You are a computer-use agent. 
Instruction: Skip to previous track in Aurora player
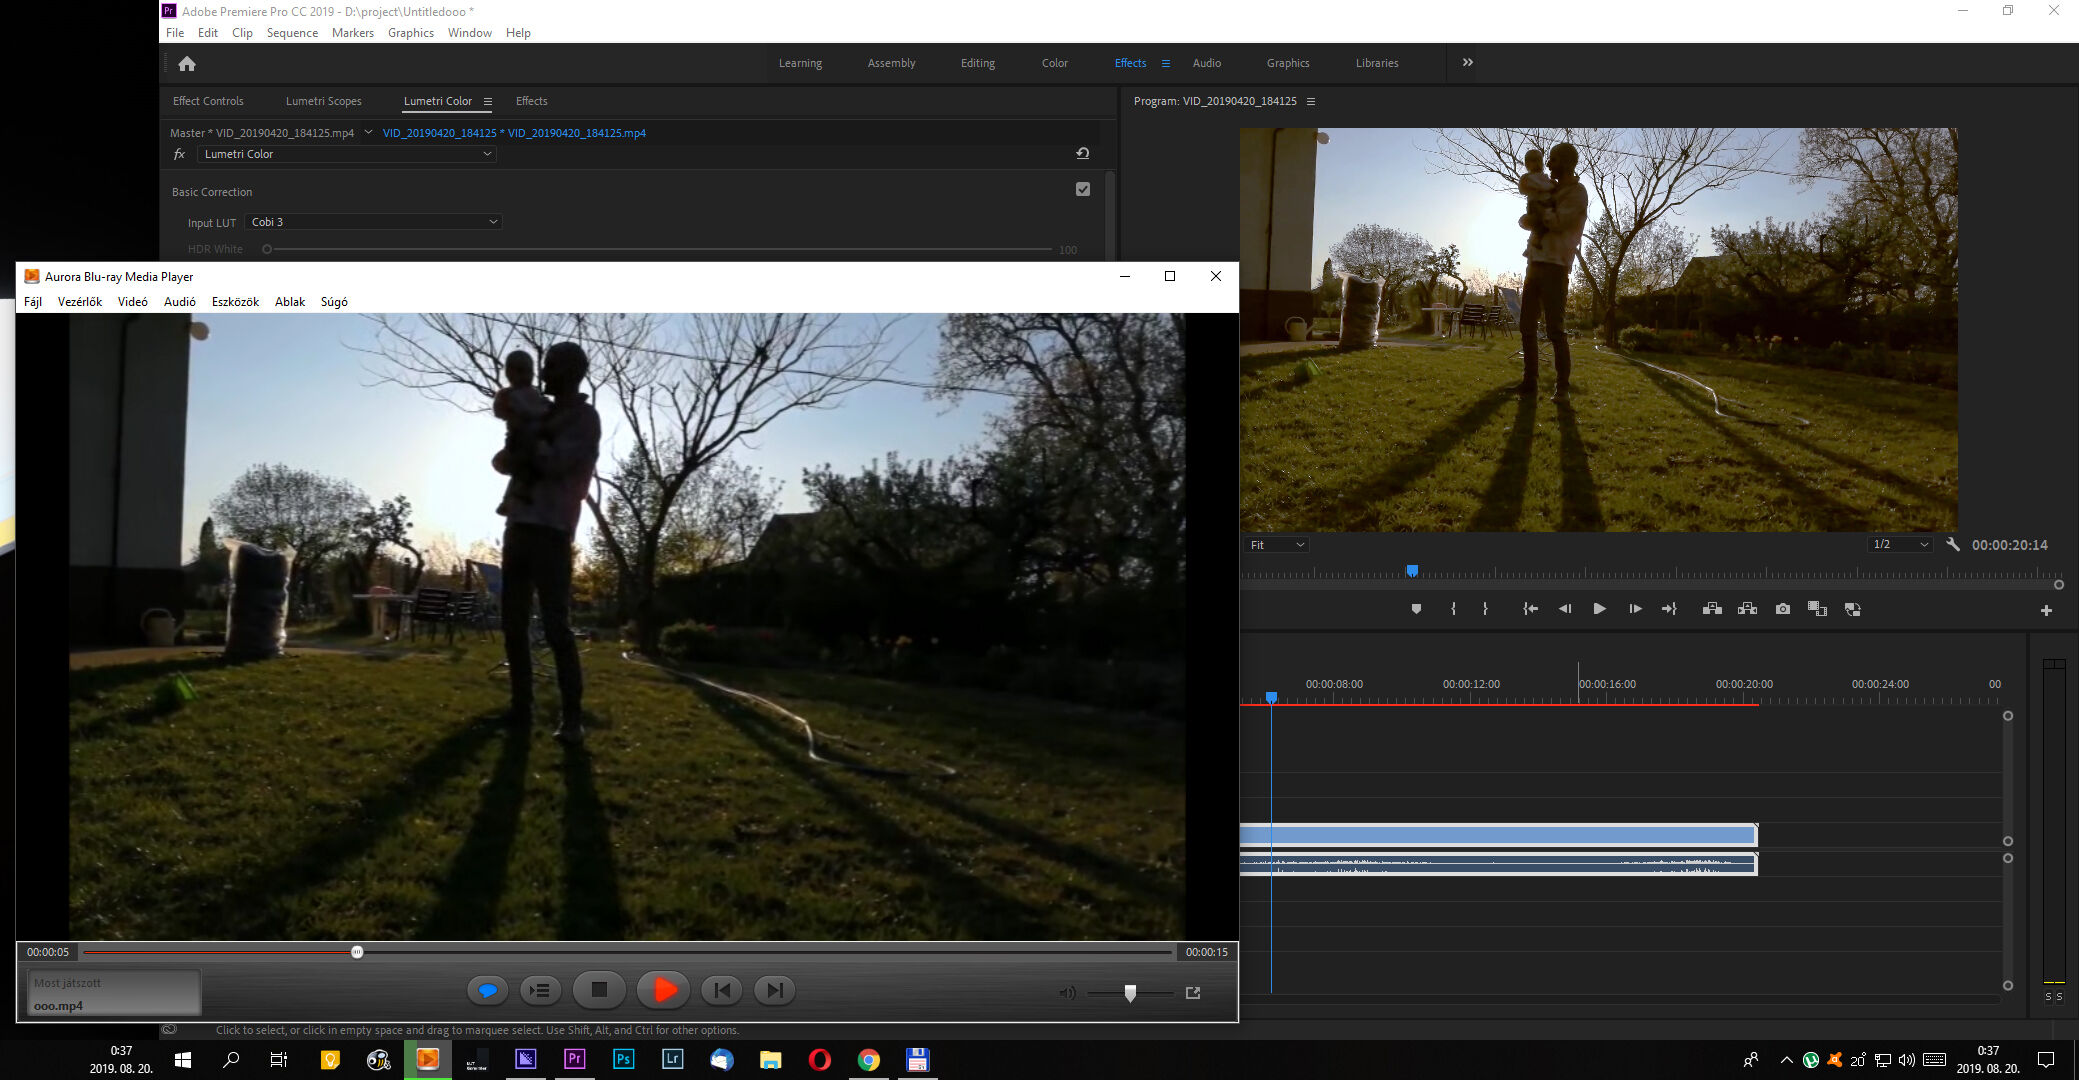(x=722, y=990)
